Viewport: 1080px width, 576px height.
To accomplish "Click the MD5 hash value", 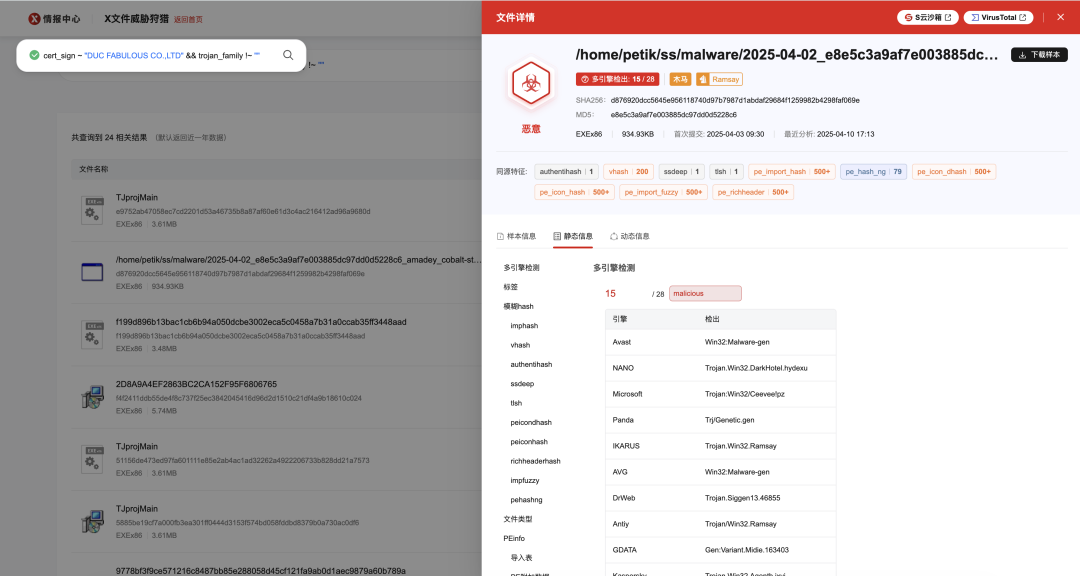I will (674, 115).
